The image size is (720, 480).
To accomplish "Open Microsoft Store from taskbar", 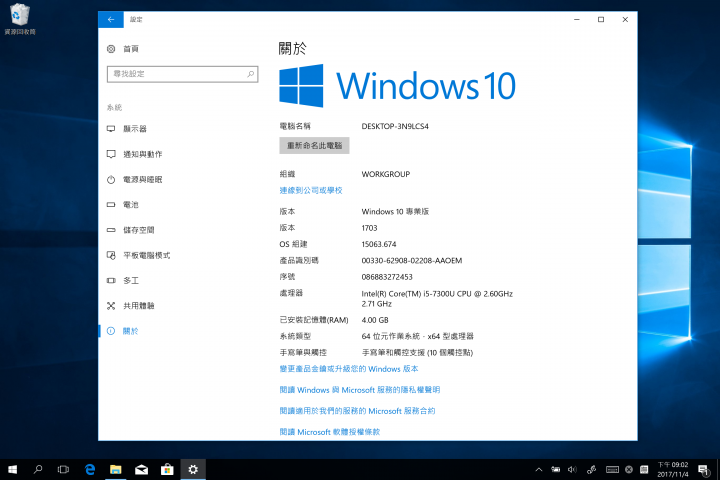I will pyautogui.click(x=167, y=469).
